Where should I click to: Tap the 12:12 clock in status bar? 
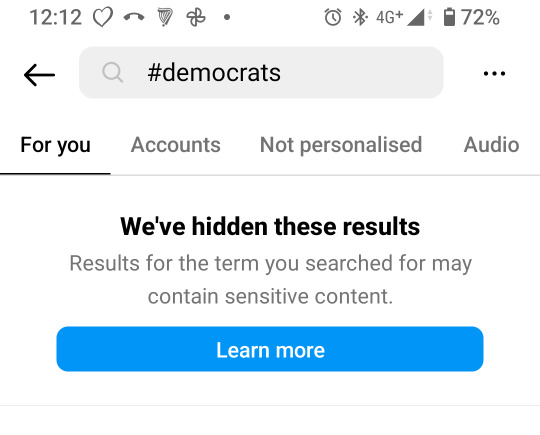click(x=56, y=17)
